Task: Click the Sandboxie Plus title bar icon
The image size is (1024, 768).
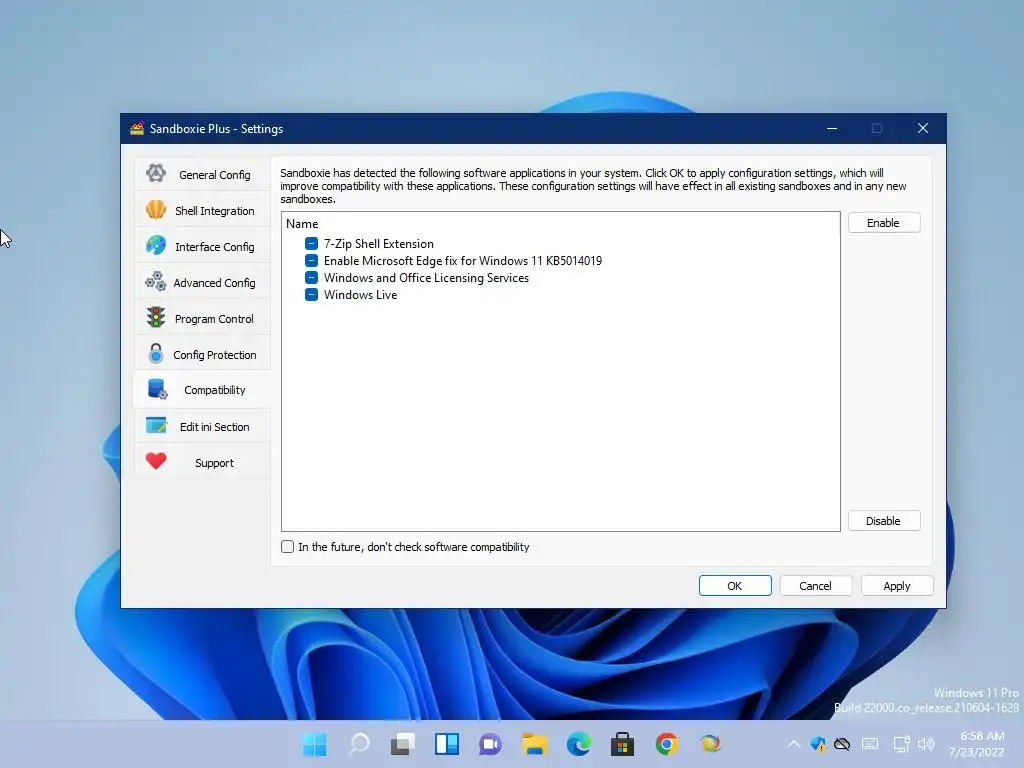Action: 136,129
